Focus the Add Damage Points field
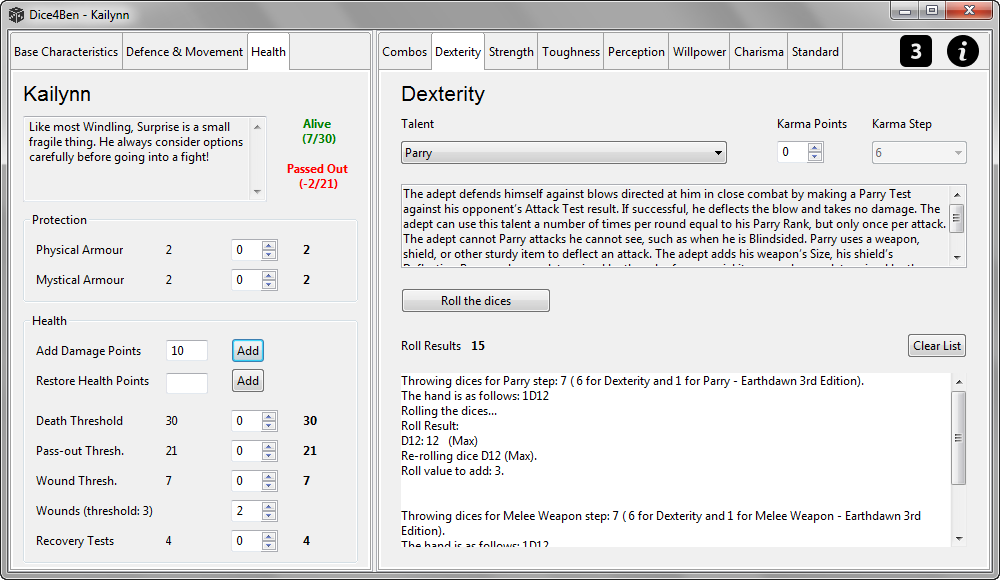This screenshot has width=1000, height=580. [187, 350]
